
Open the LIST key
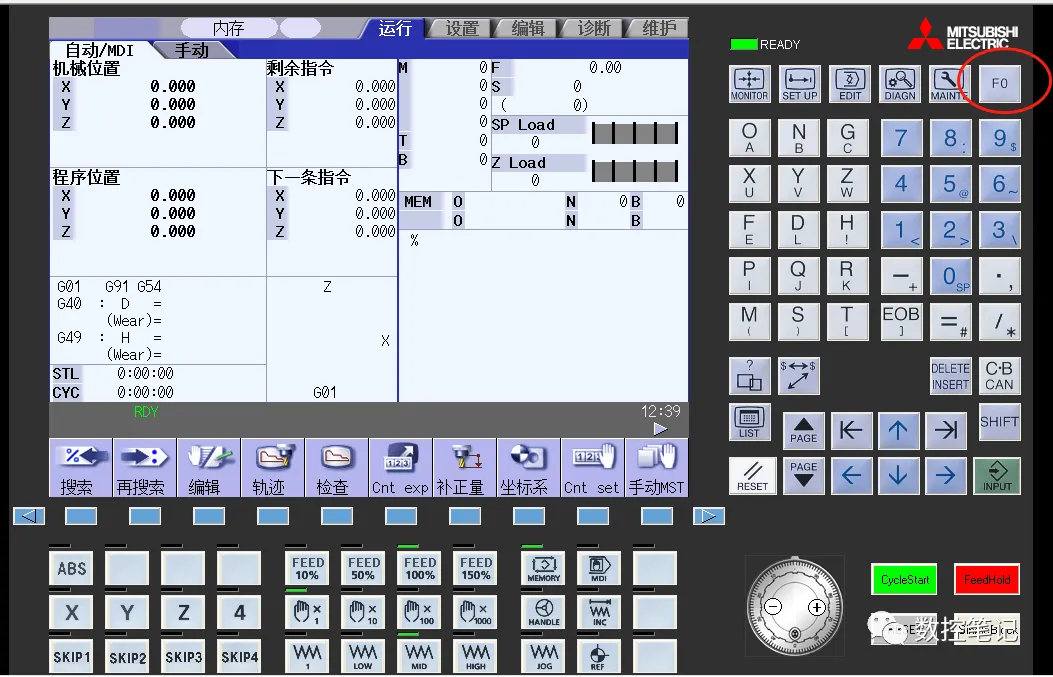point(749,422)
